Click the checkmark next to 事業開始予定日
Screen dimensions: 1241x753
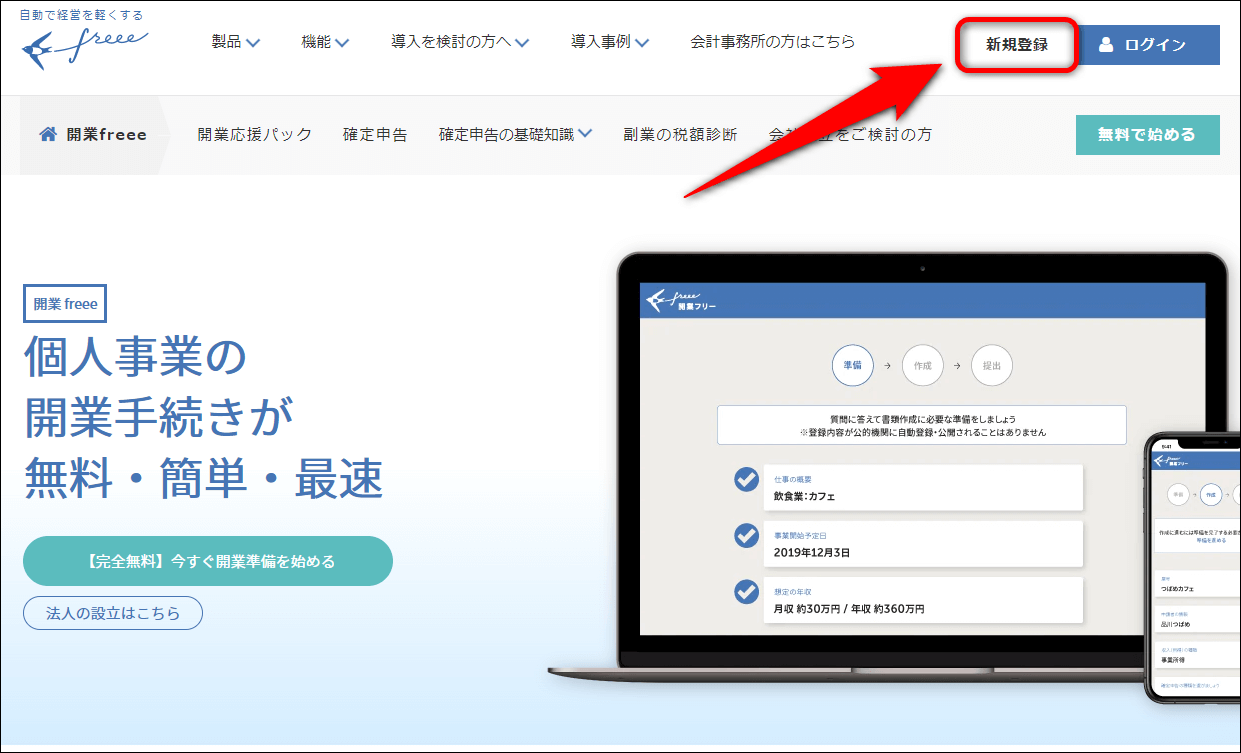tap(746, 536)
